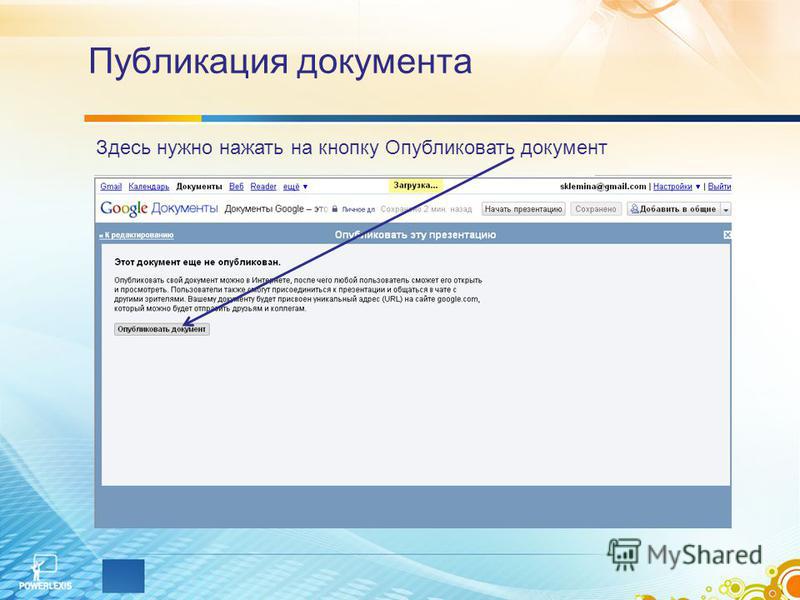800x600 pixels.
Task: Click the document title Документы Google
Action: [x=276, y=209]
